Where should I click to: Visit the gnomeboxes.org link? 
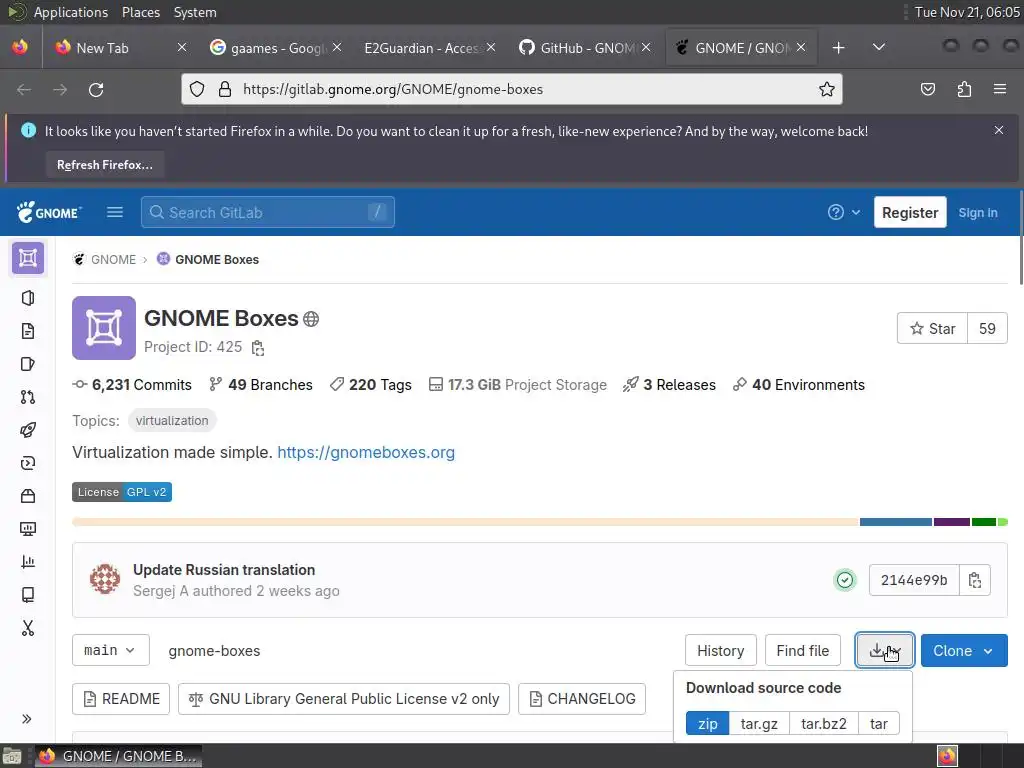pos(366,452)
